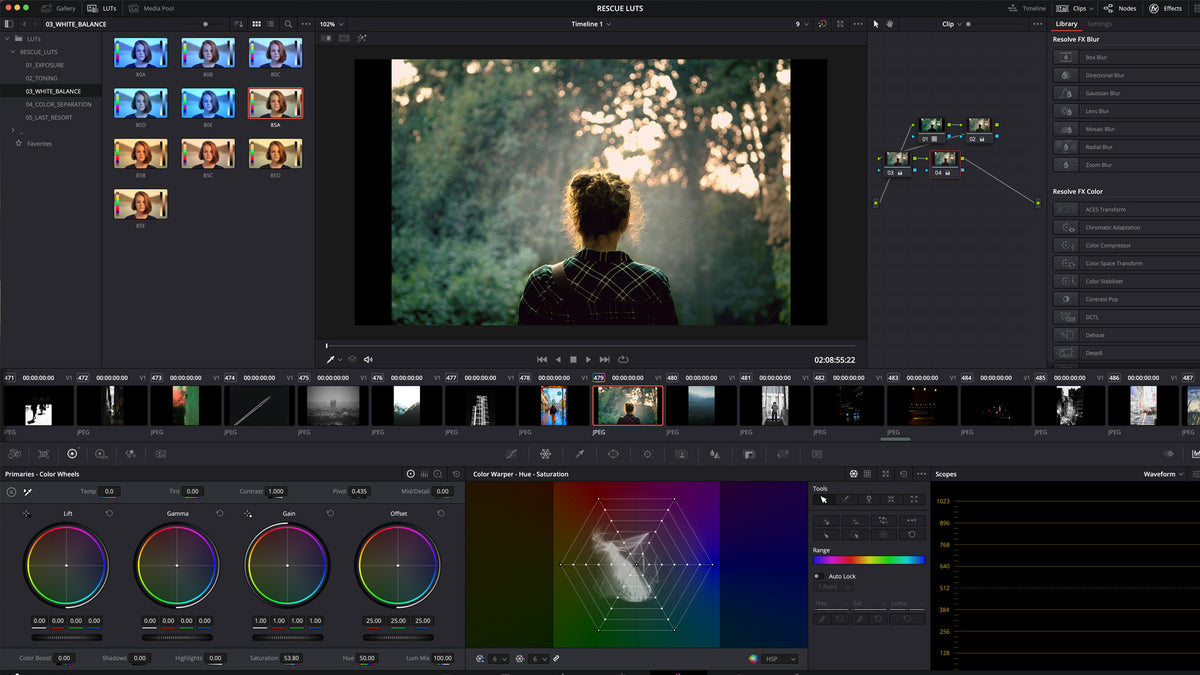Show the Nodes panel

[x=1120, y=8]
